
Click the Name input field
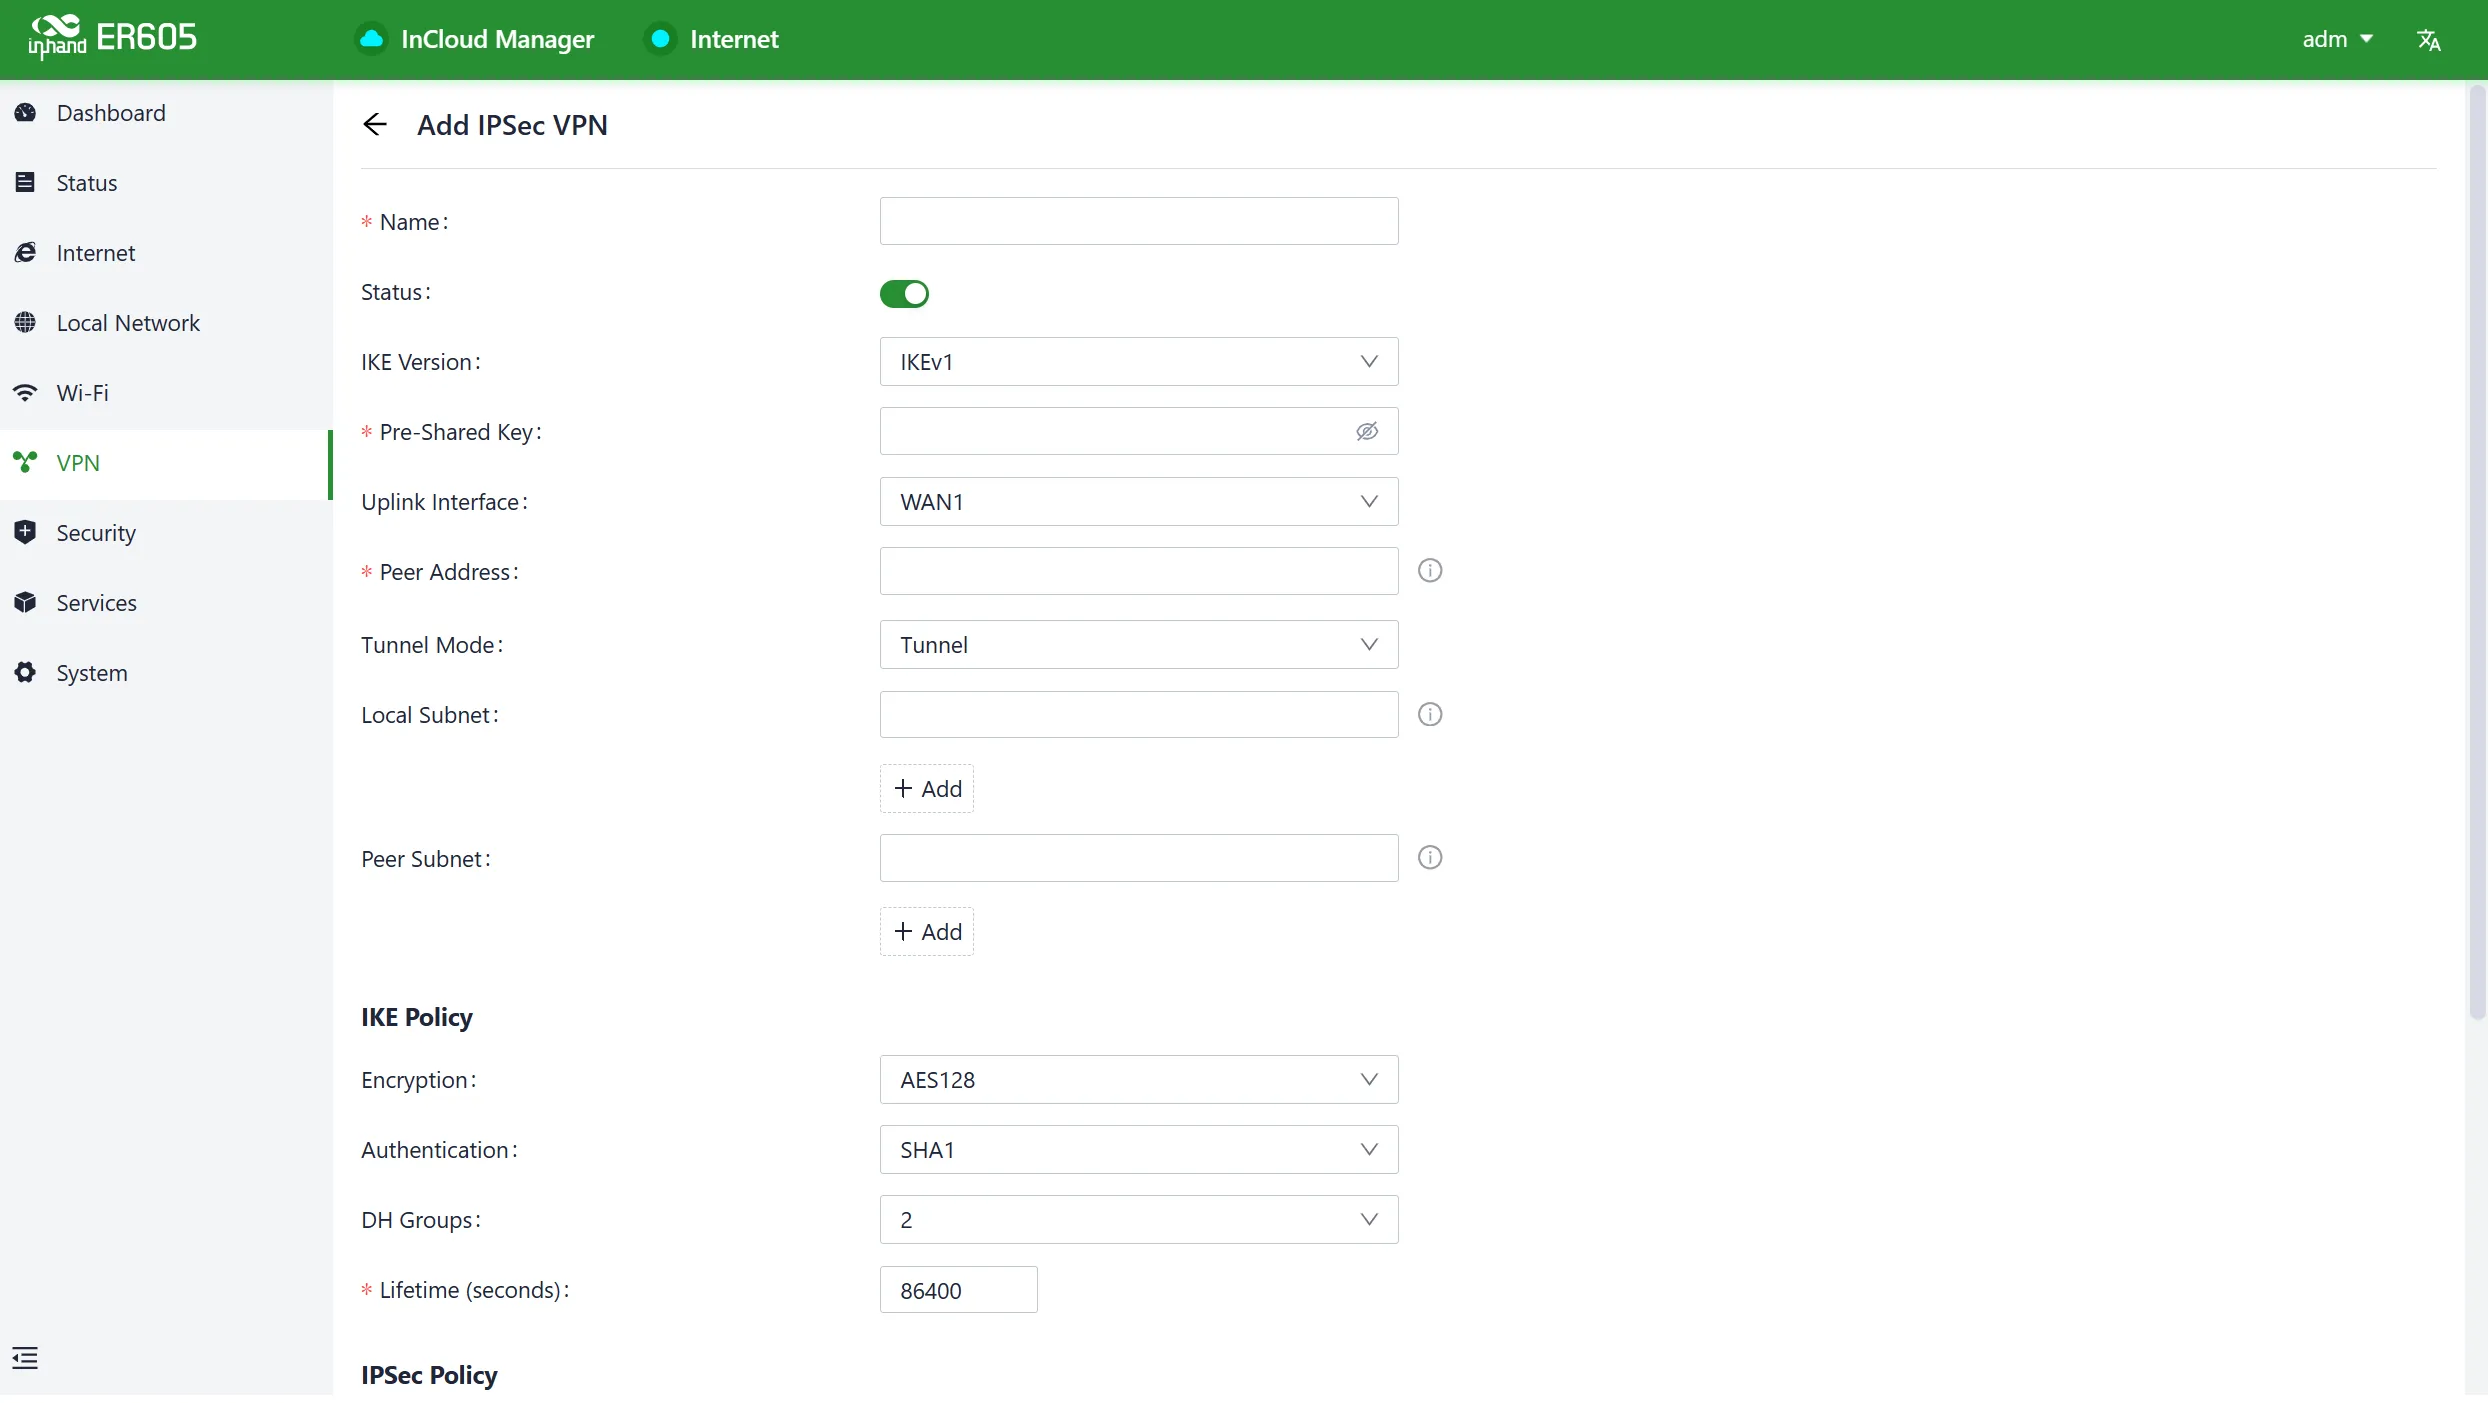pos(1139,221)
